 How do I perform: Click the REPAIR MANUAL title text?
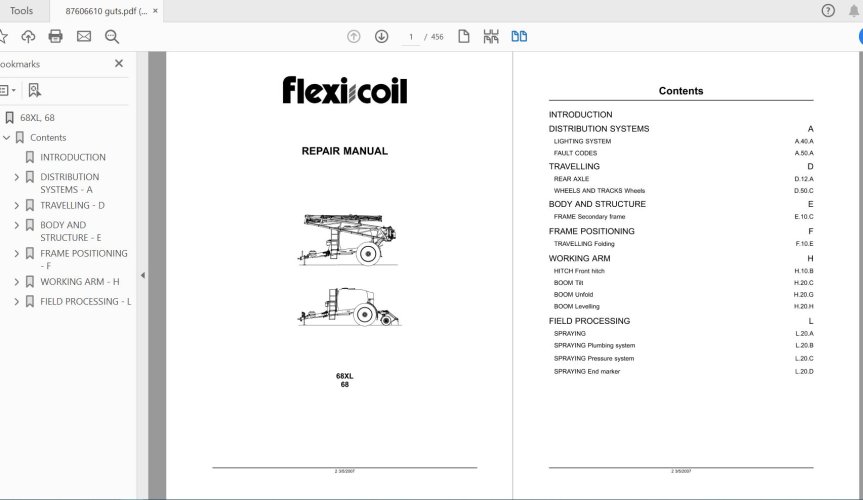click(345, 151)
